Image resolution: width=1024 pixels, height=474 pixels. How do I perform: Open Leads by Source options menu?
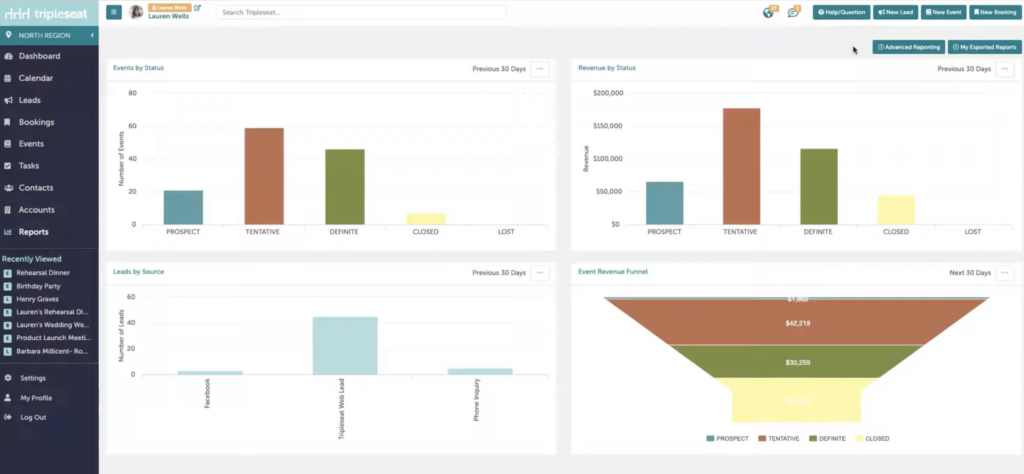pos(539,272)
